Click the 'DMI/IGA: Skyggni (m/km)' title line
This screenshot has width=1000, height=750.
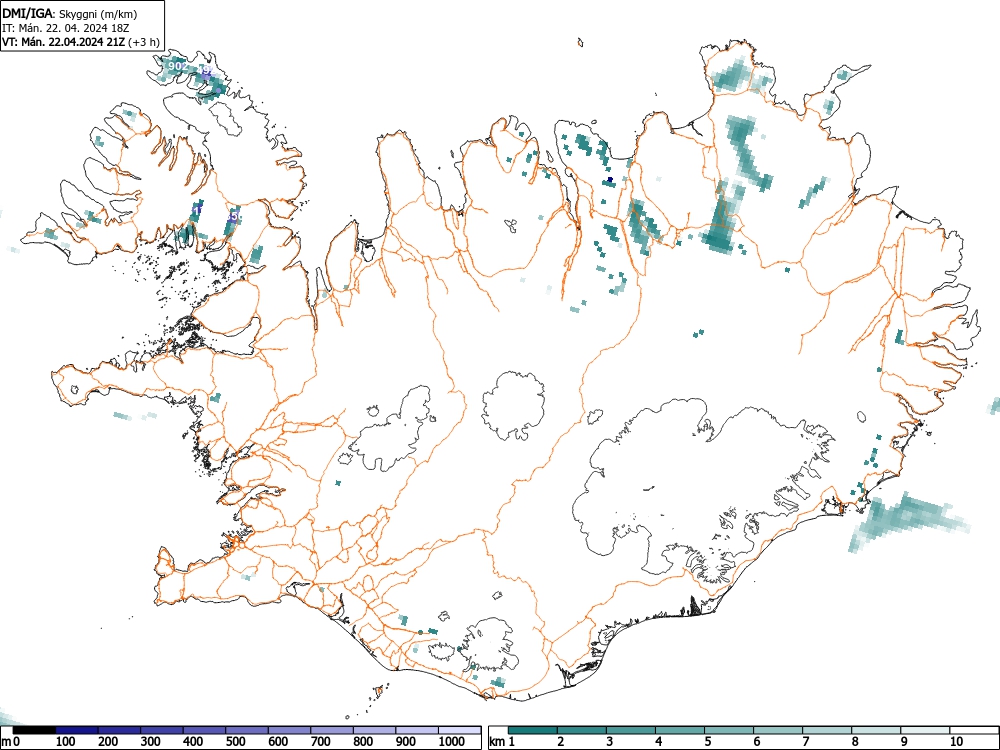[x=70, y=13]
